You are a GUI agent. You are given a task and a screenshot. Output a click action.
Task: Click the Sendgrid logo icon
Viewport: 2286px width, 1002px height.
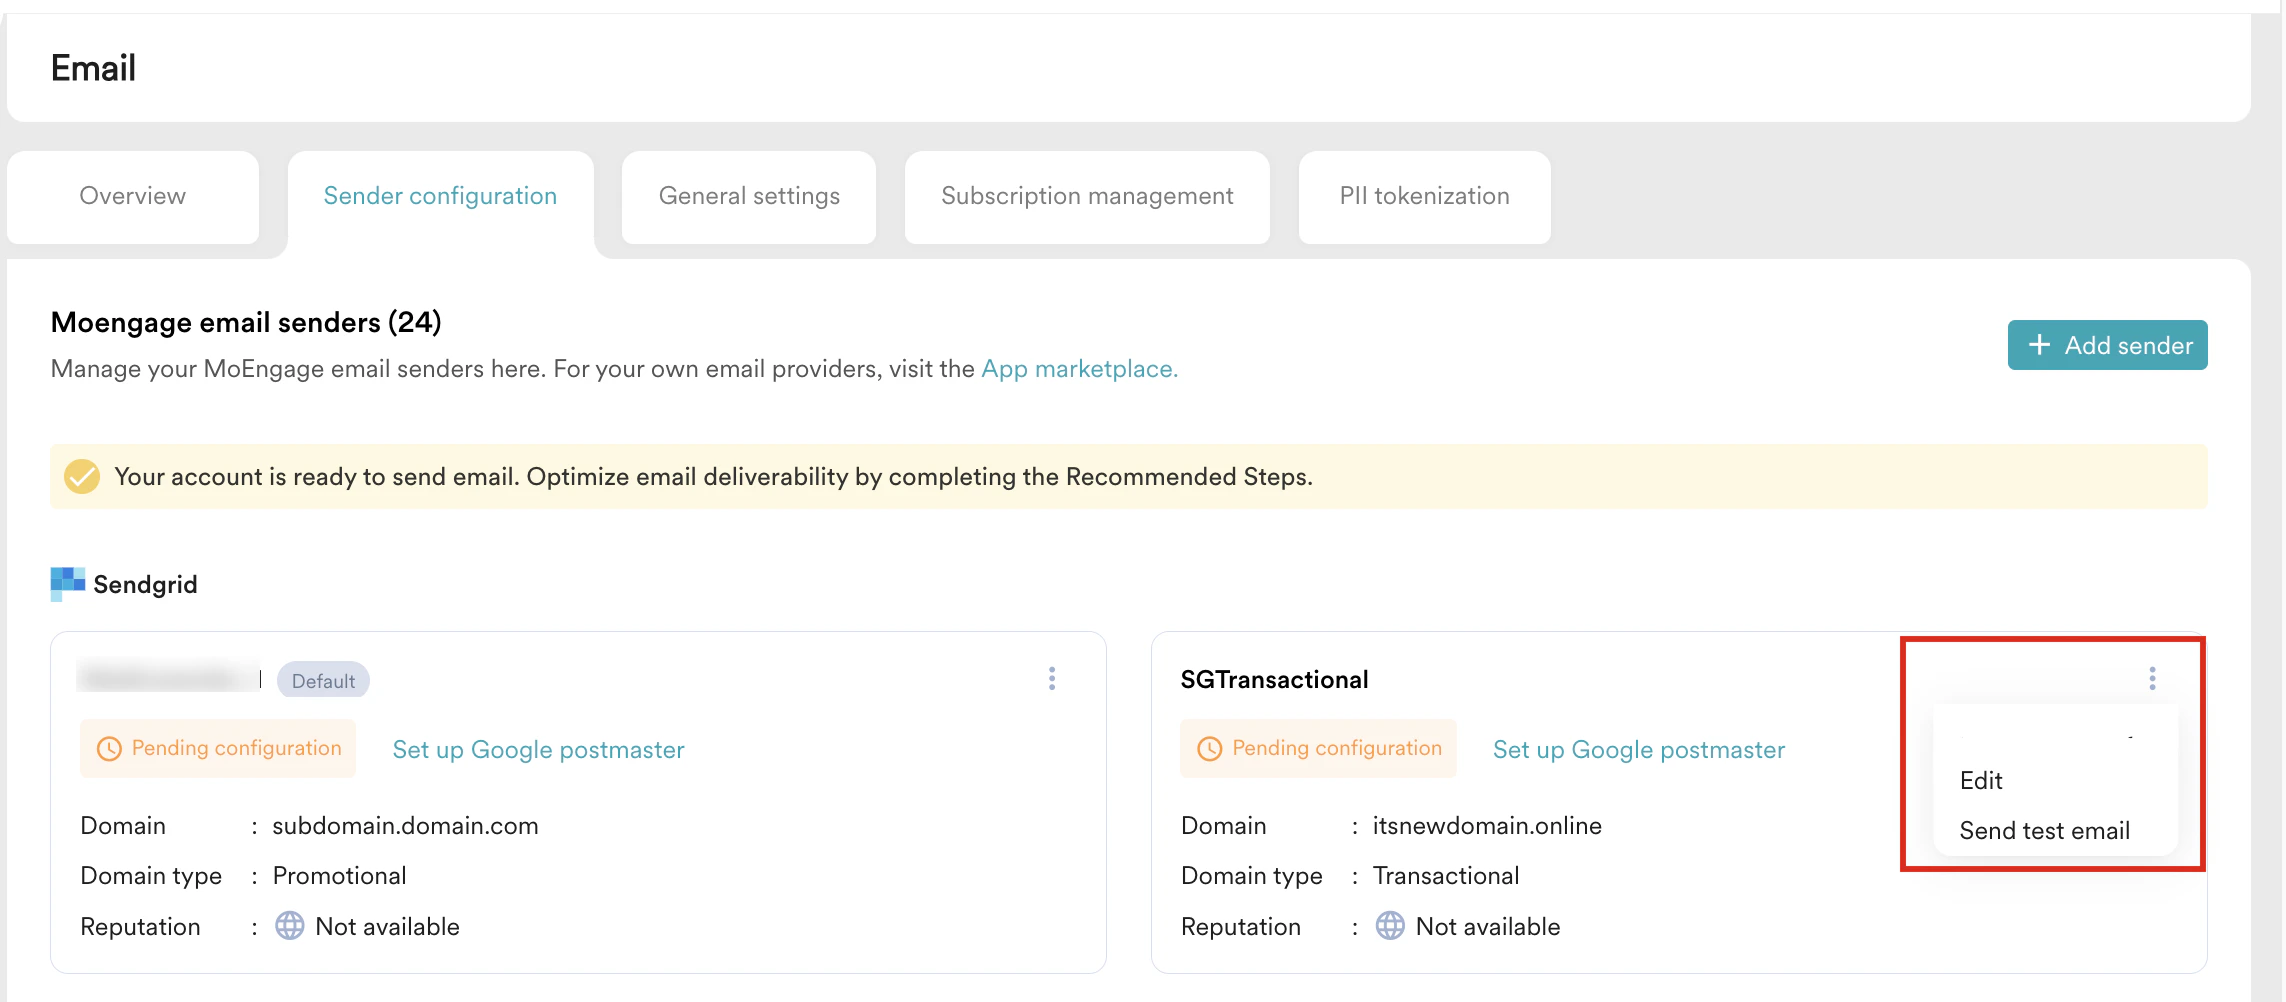click(67, 583)
